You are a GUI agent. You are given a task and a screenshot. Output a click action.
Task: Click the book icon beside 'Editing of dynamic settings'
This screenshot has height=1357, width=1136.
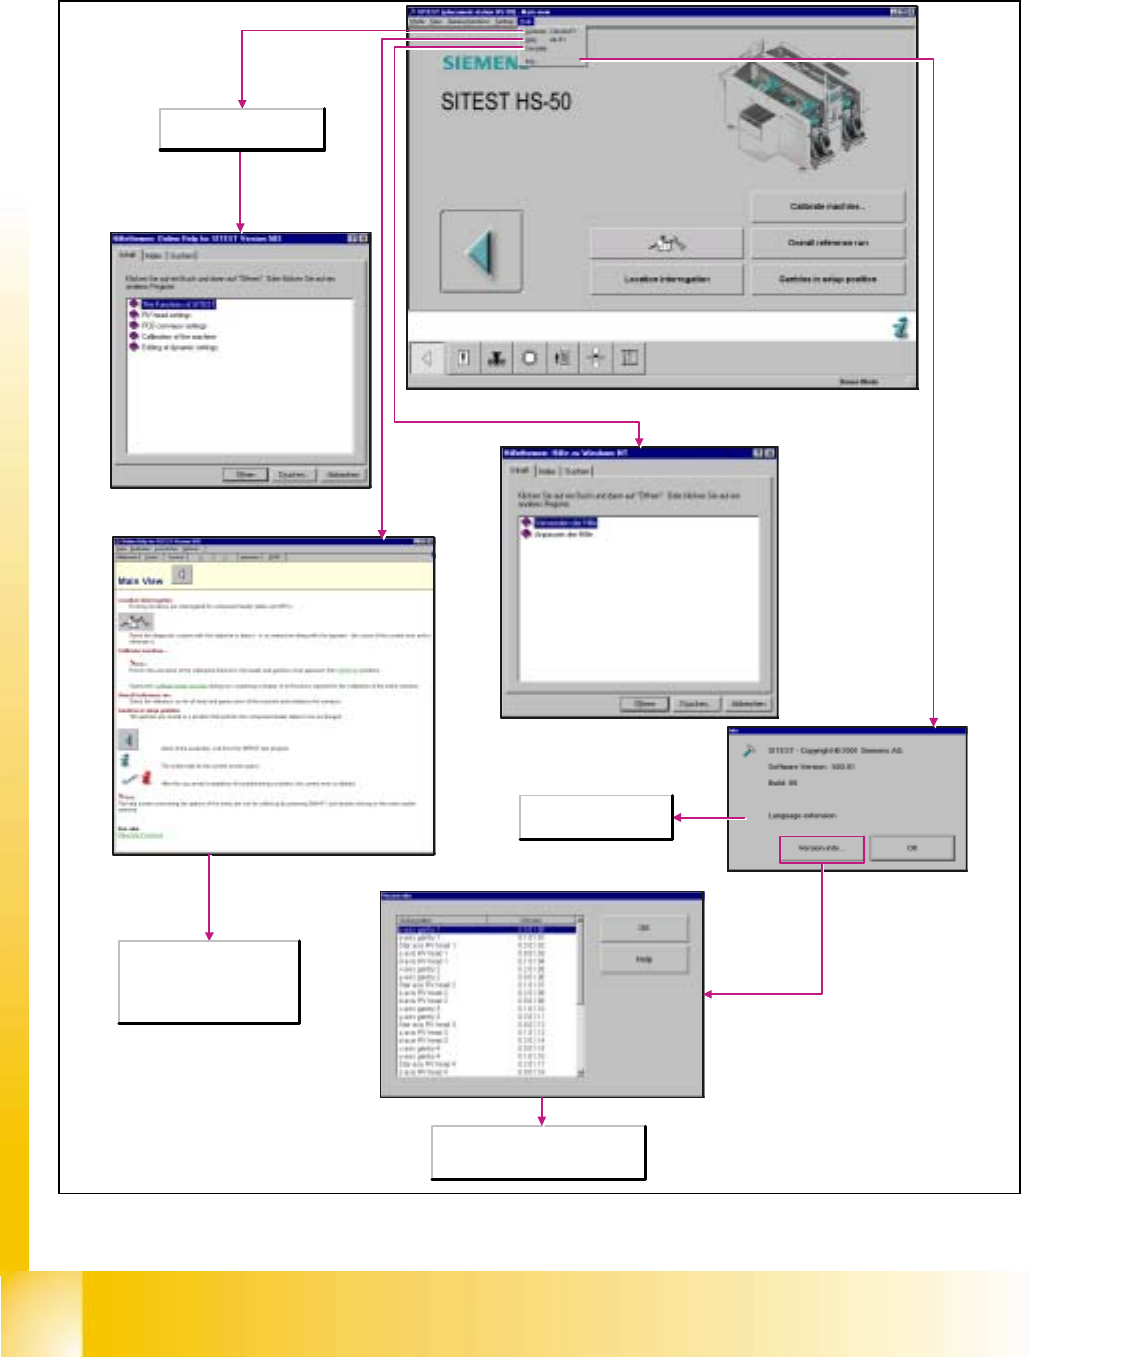(x=134, y=348)
